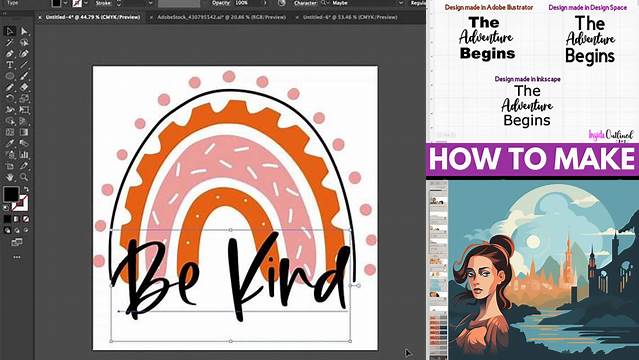The image size is (639, 360).
Task: Select the Gradient tool
Action: click(24, 132)
